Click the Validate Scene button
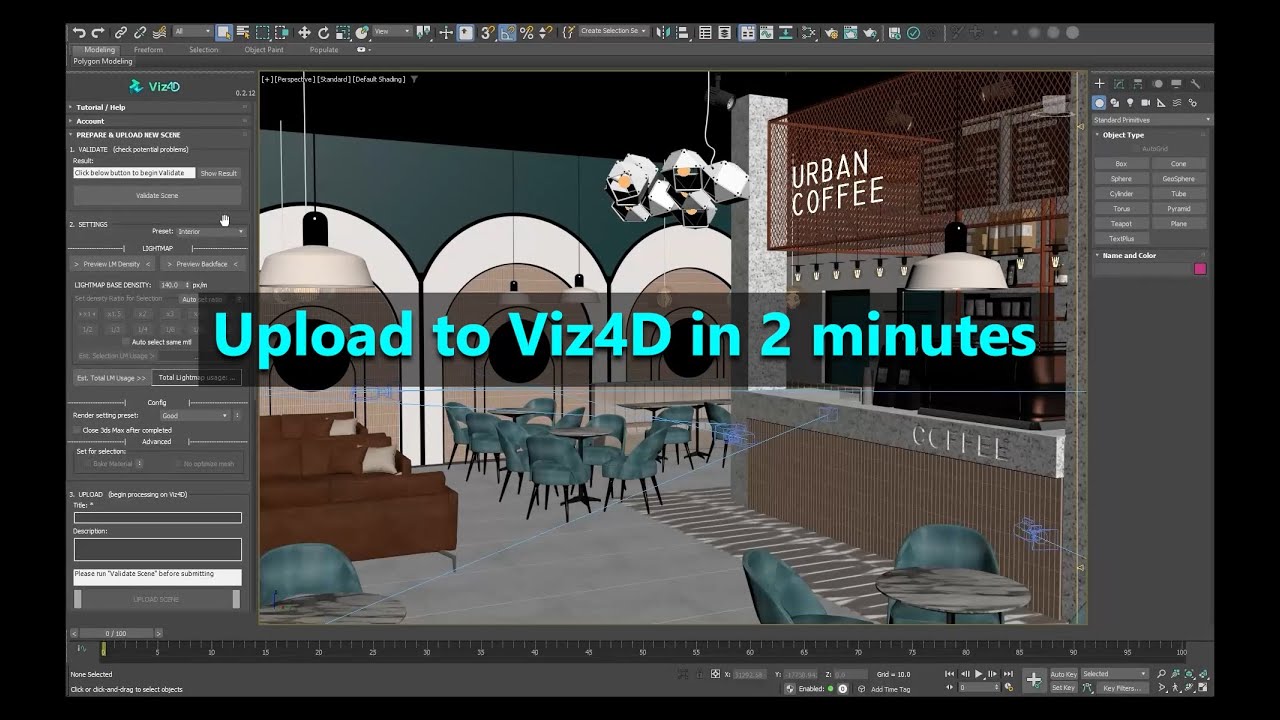Viewport: 1280px width, 720px height. [157, 196]
